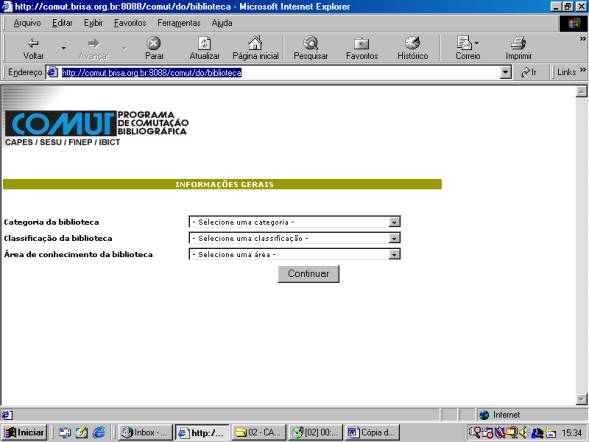Click the Voltar back arrow icon
This screenshot has height=442, width=589.
pyautogui.click(x=33, y=44)
